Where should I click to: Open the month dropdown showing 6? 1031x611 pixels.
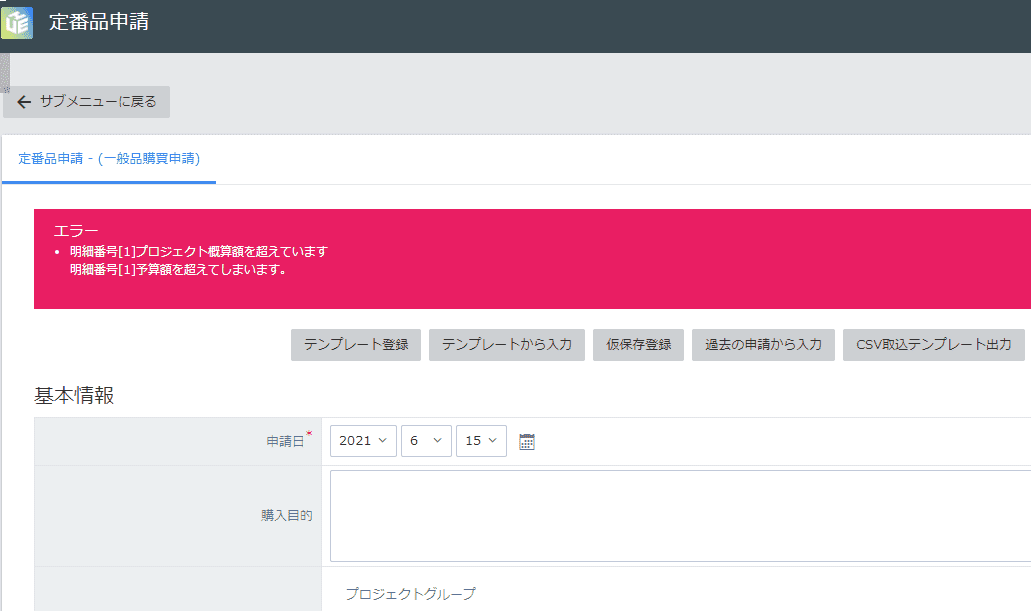click(426, 440)
